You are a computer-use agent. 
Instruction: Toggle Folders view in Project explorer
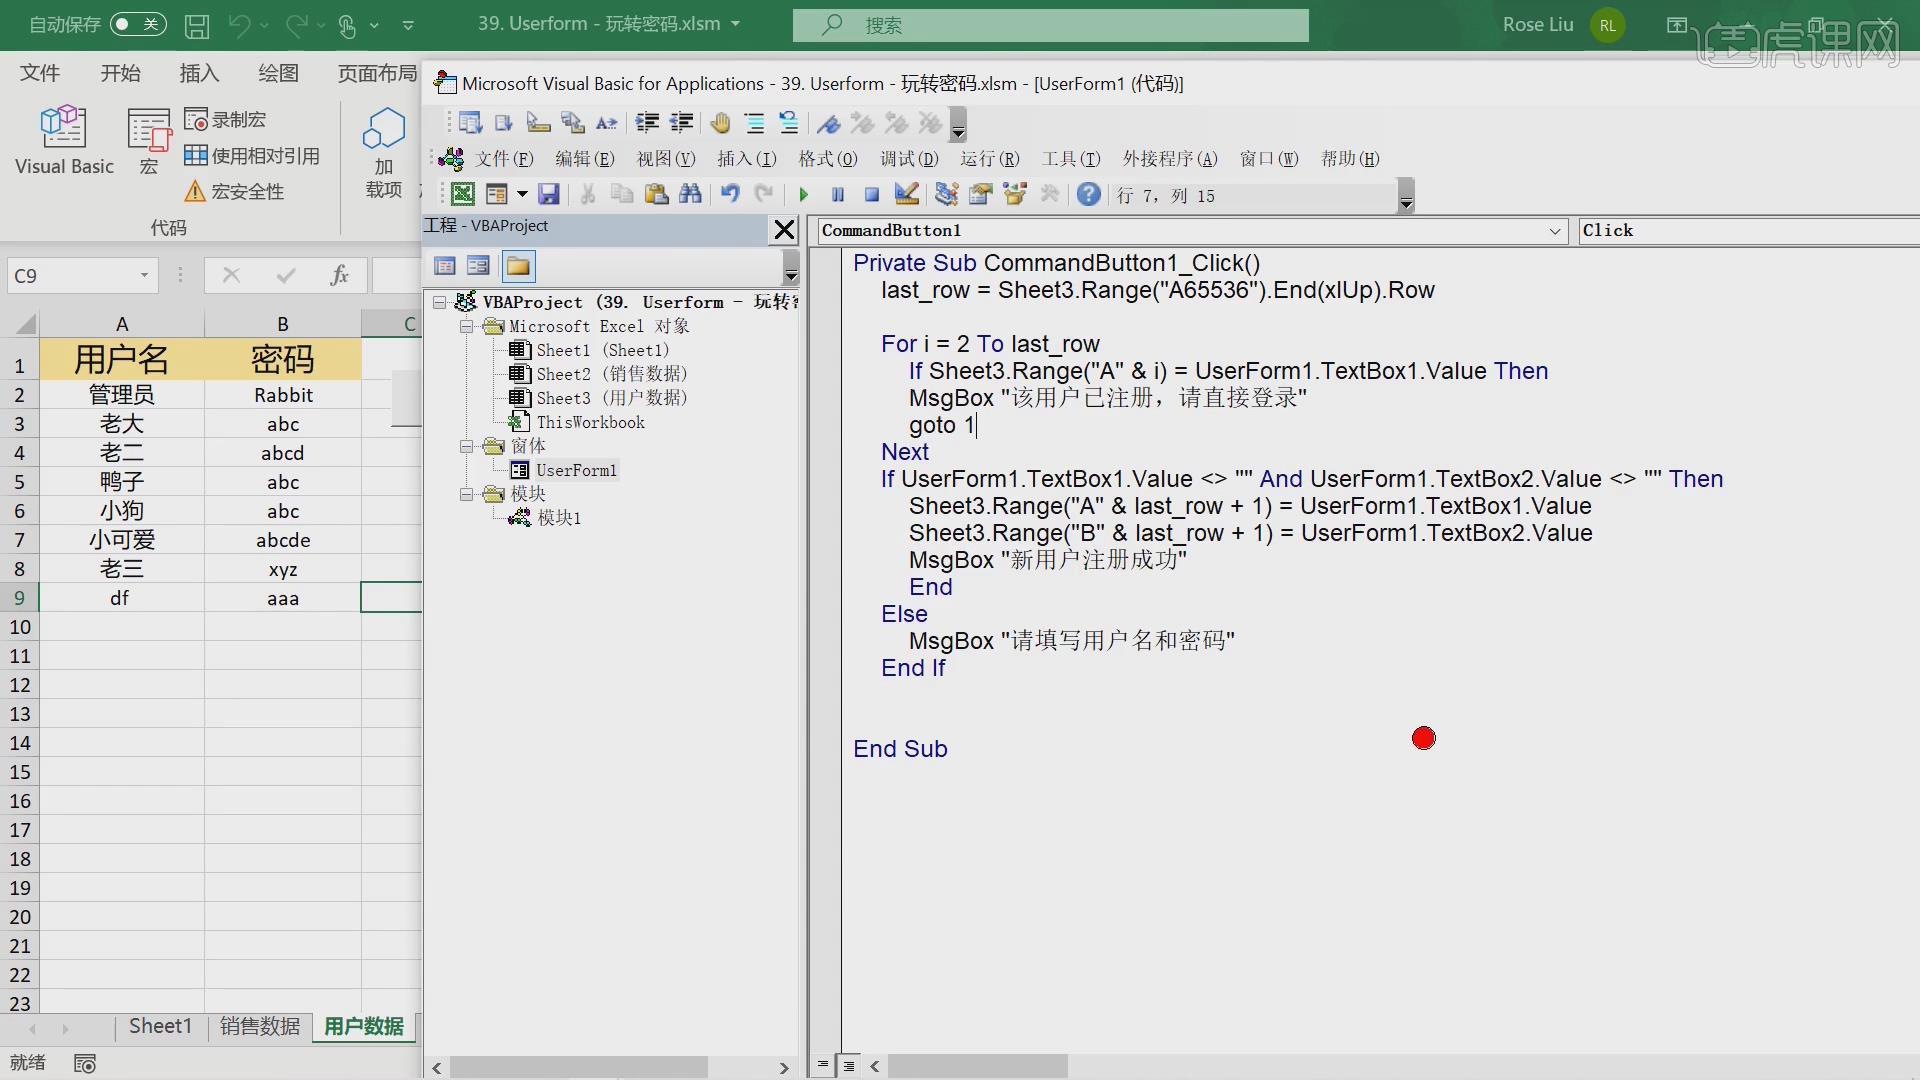pyautogui.click(x=518, y=266)
